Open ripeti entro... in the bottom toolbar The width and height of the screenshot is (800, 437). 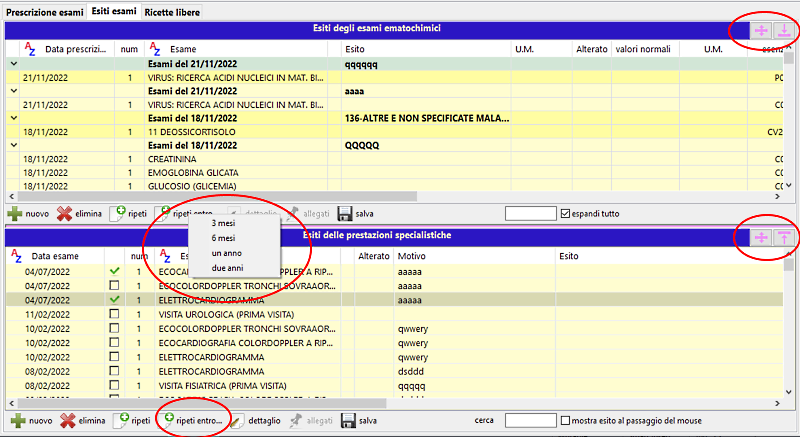[x=192, y=421]
